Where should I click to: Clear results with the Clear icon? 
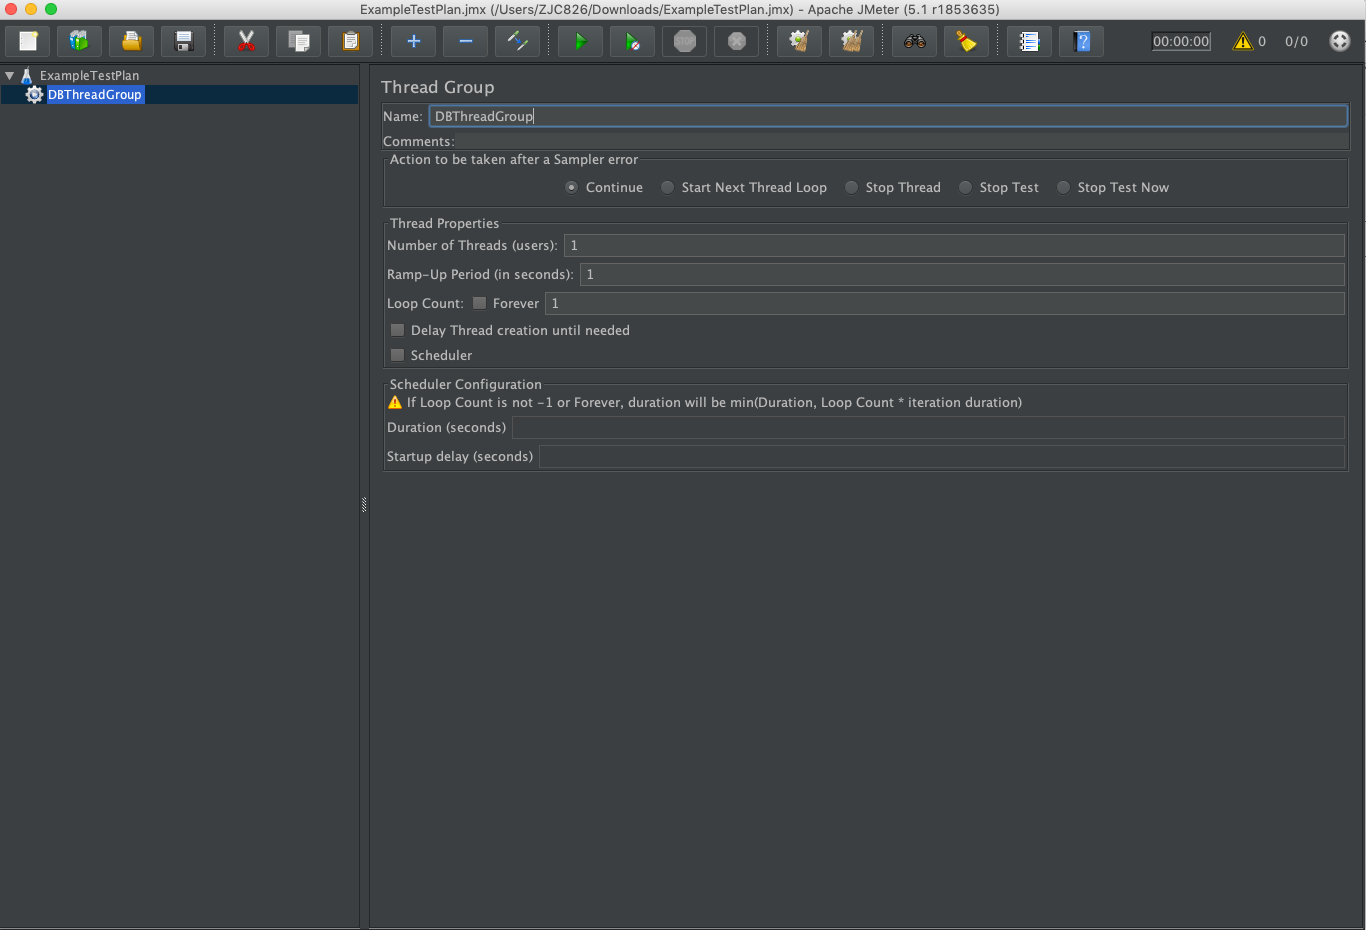point(799,41)
